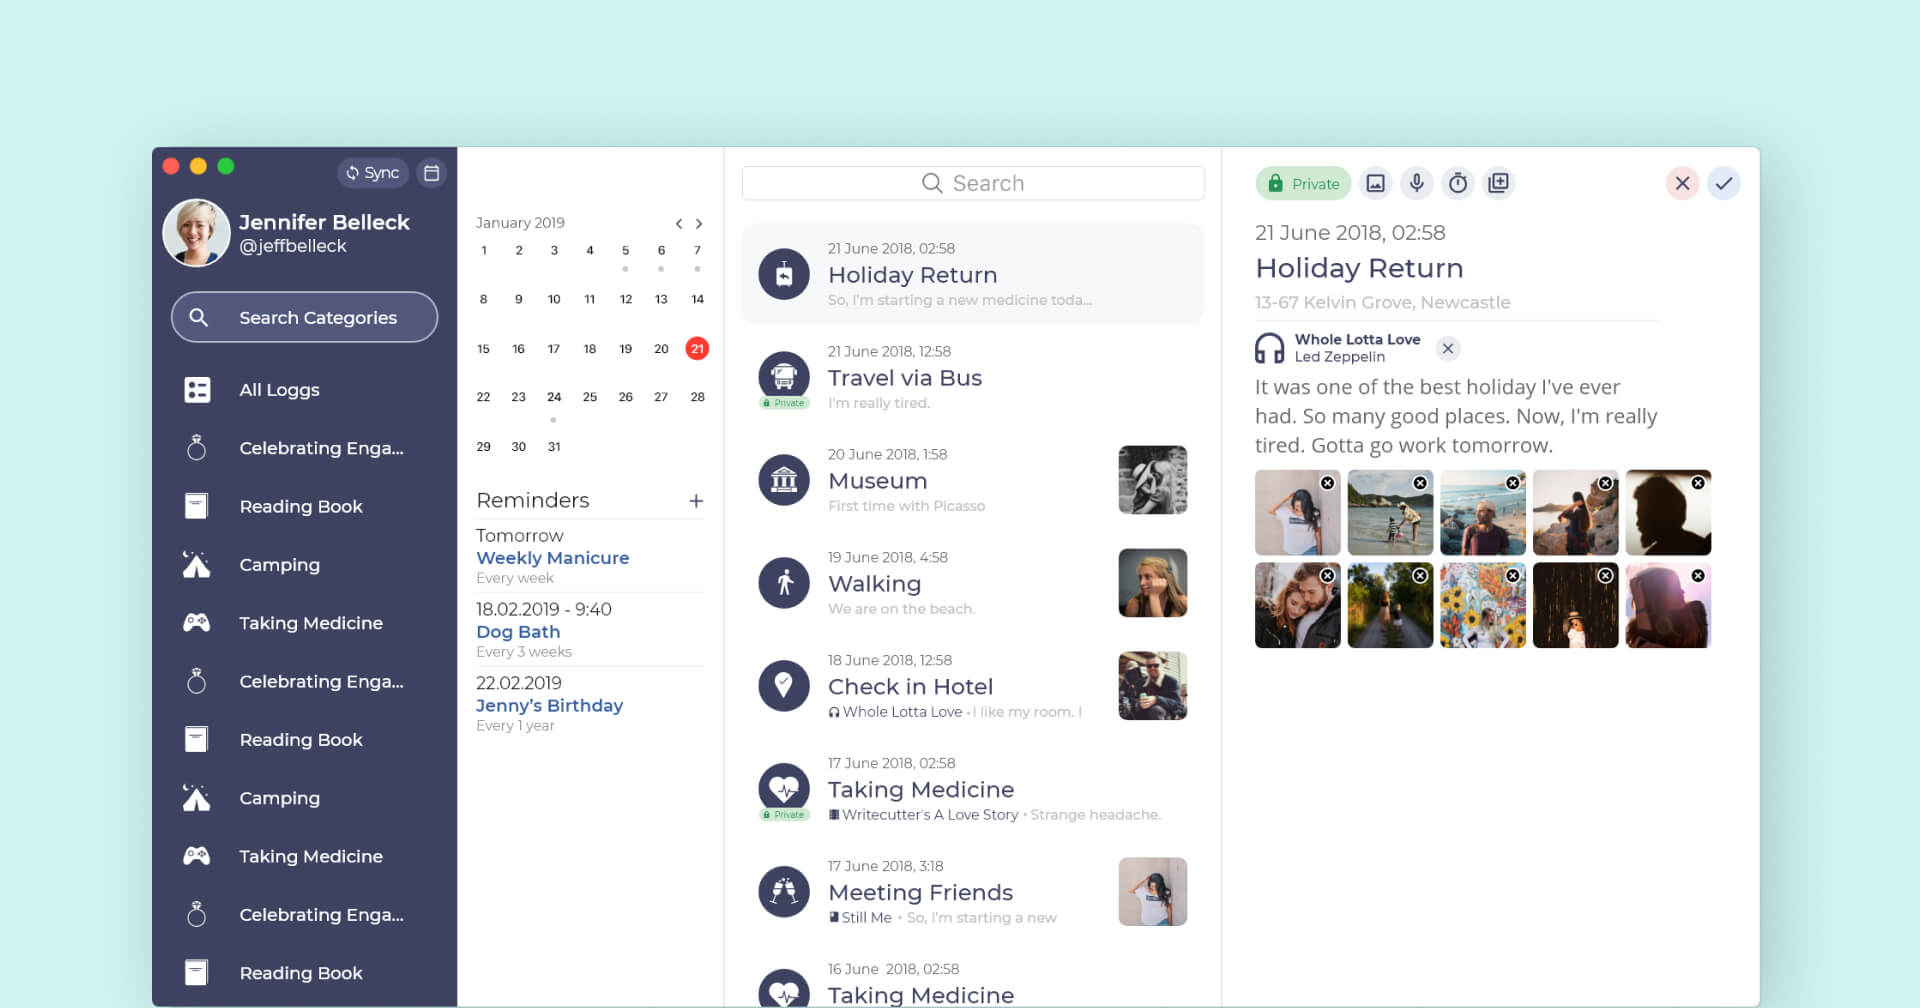This screenshot has width=1920, height=1008.
Task: Select Taking Medicine category in the sidebar
Action: 310,622
